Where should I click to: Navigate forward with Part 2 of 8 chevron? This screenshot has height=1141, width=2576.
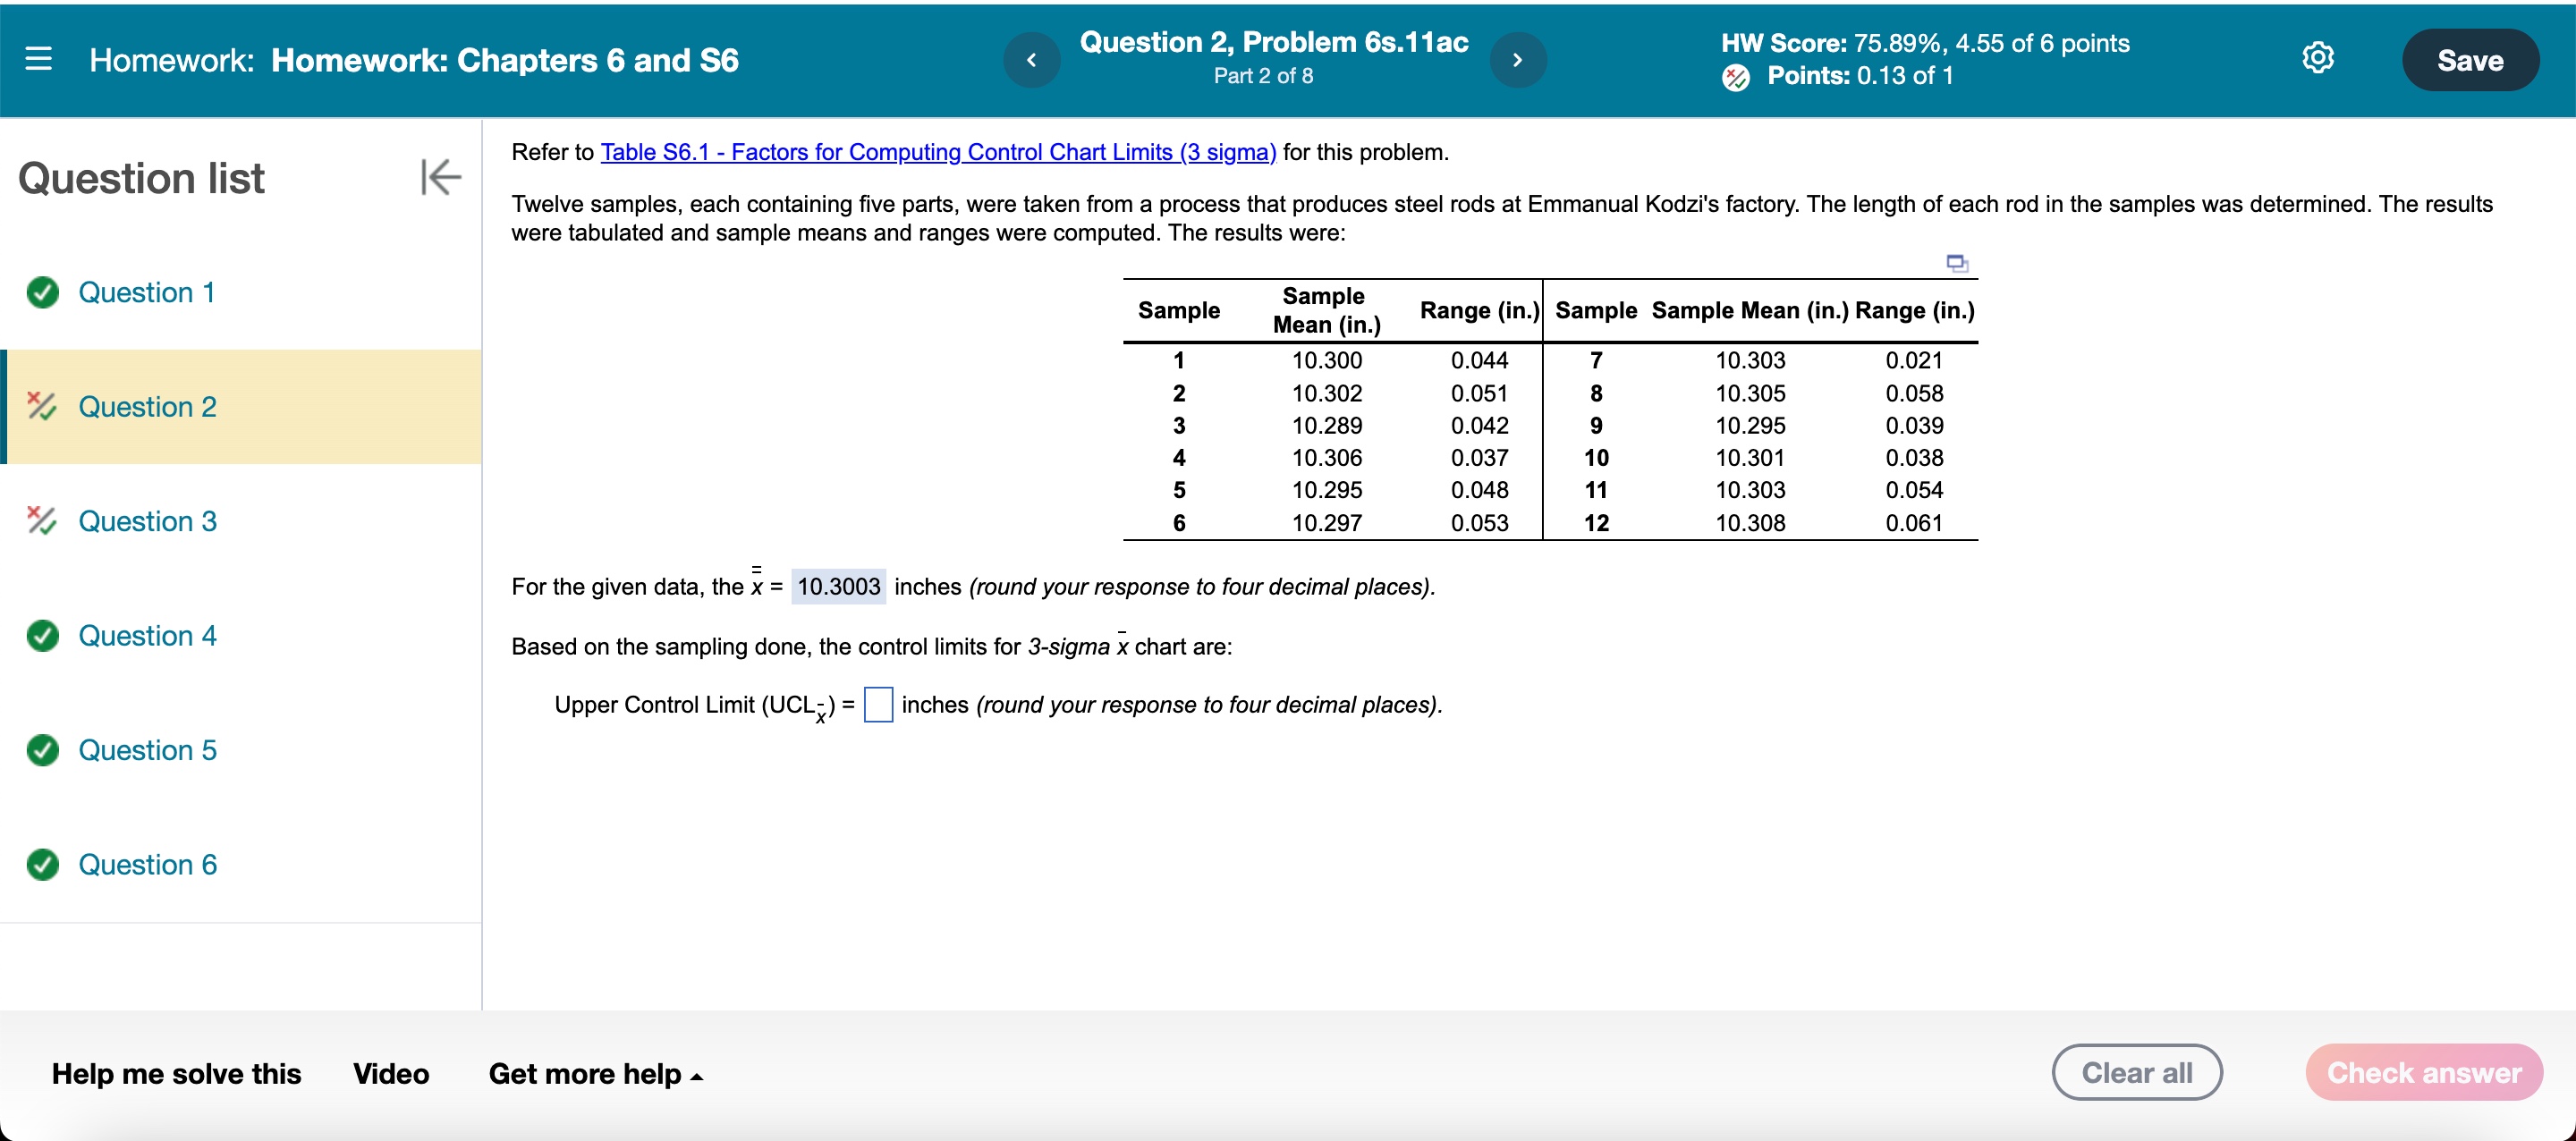click(1518, 59)
